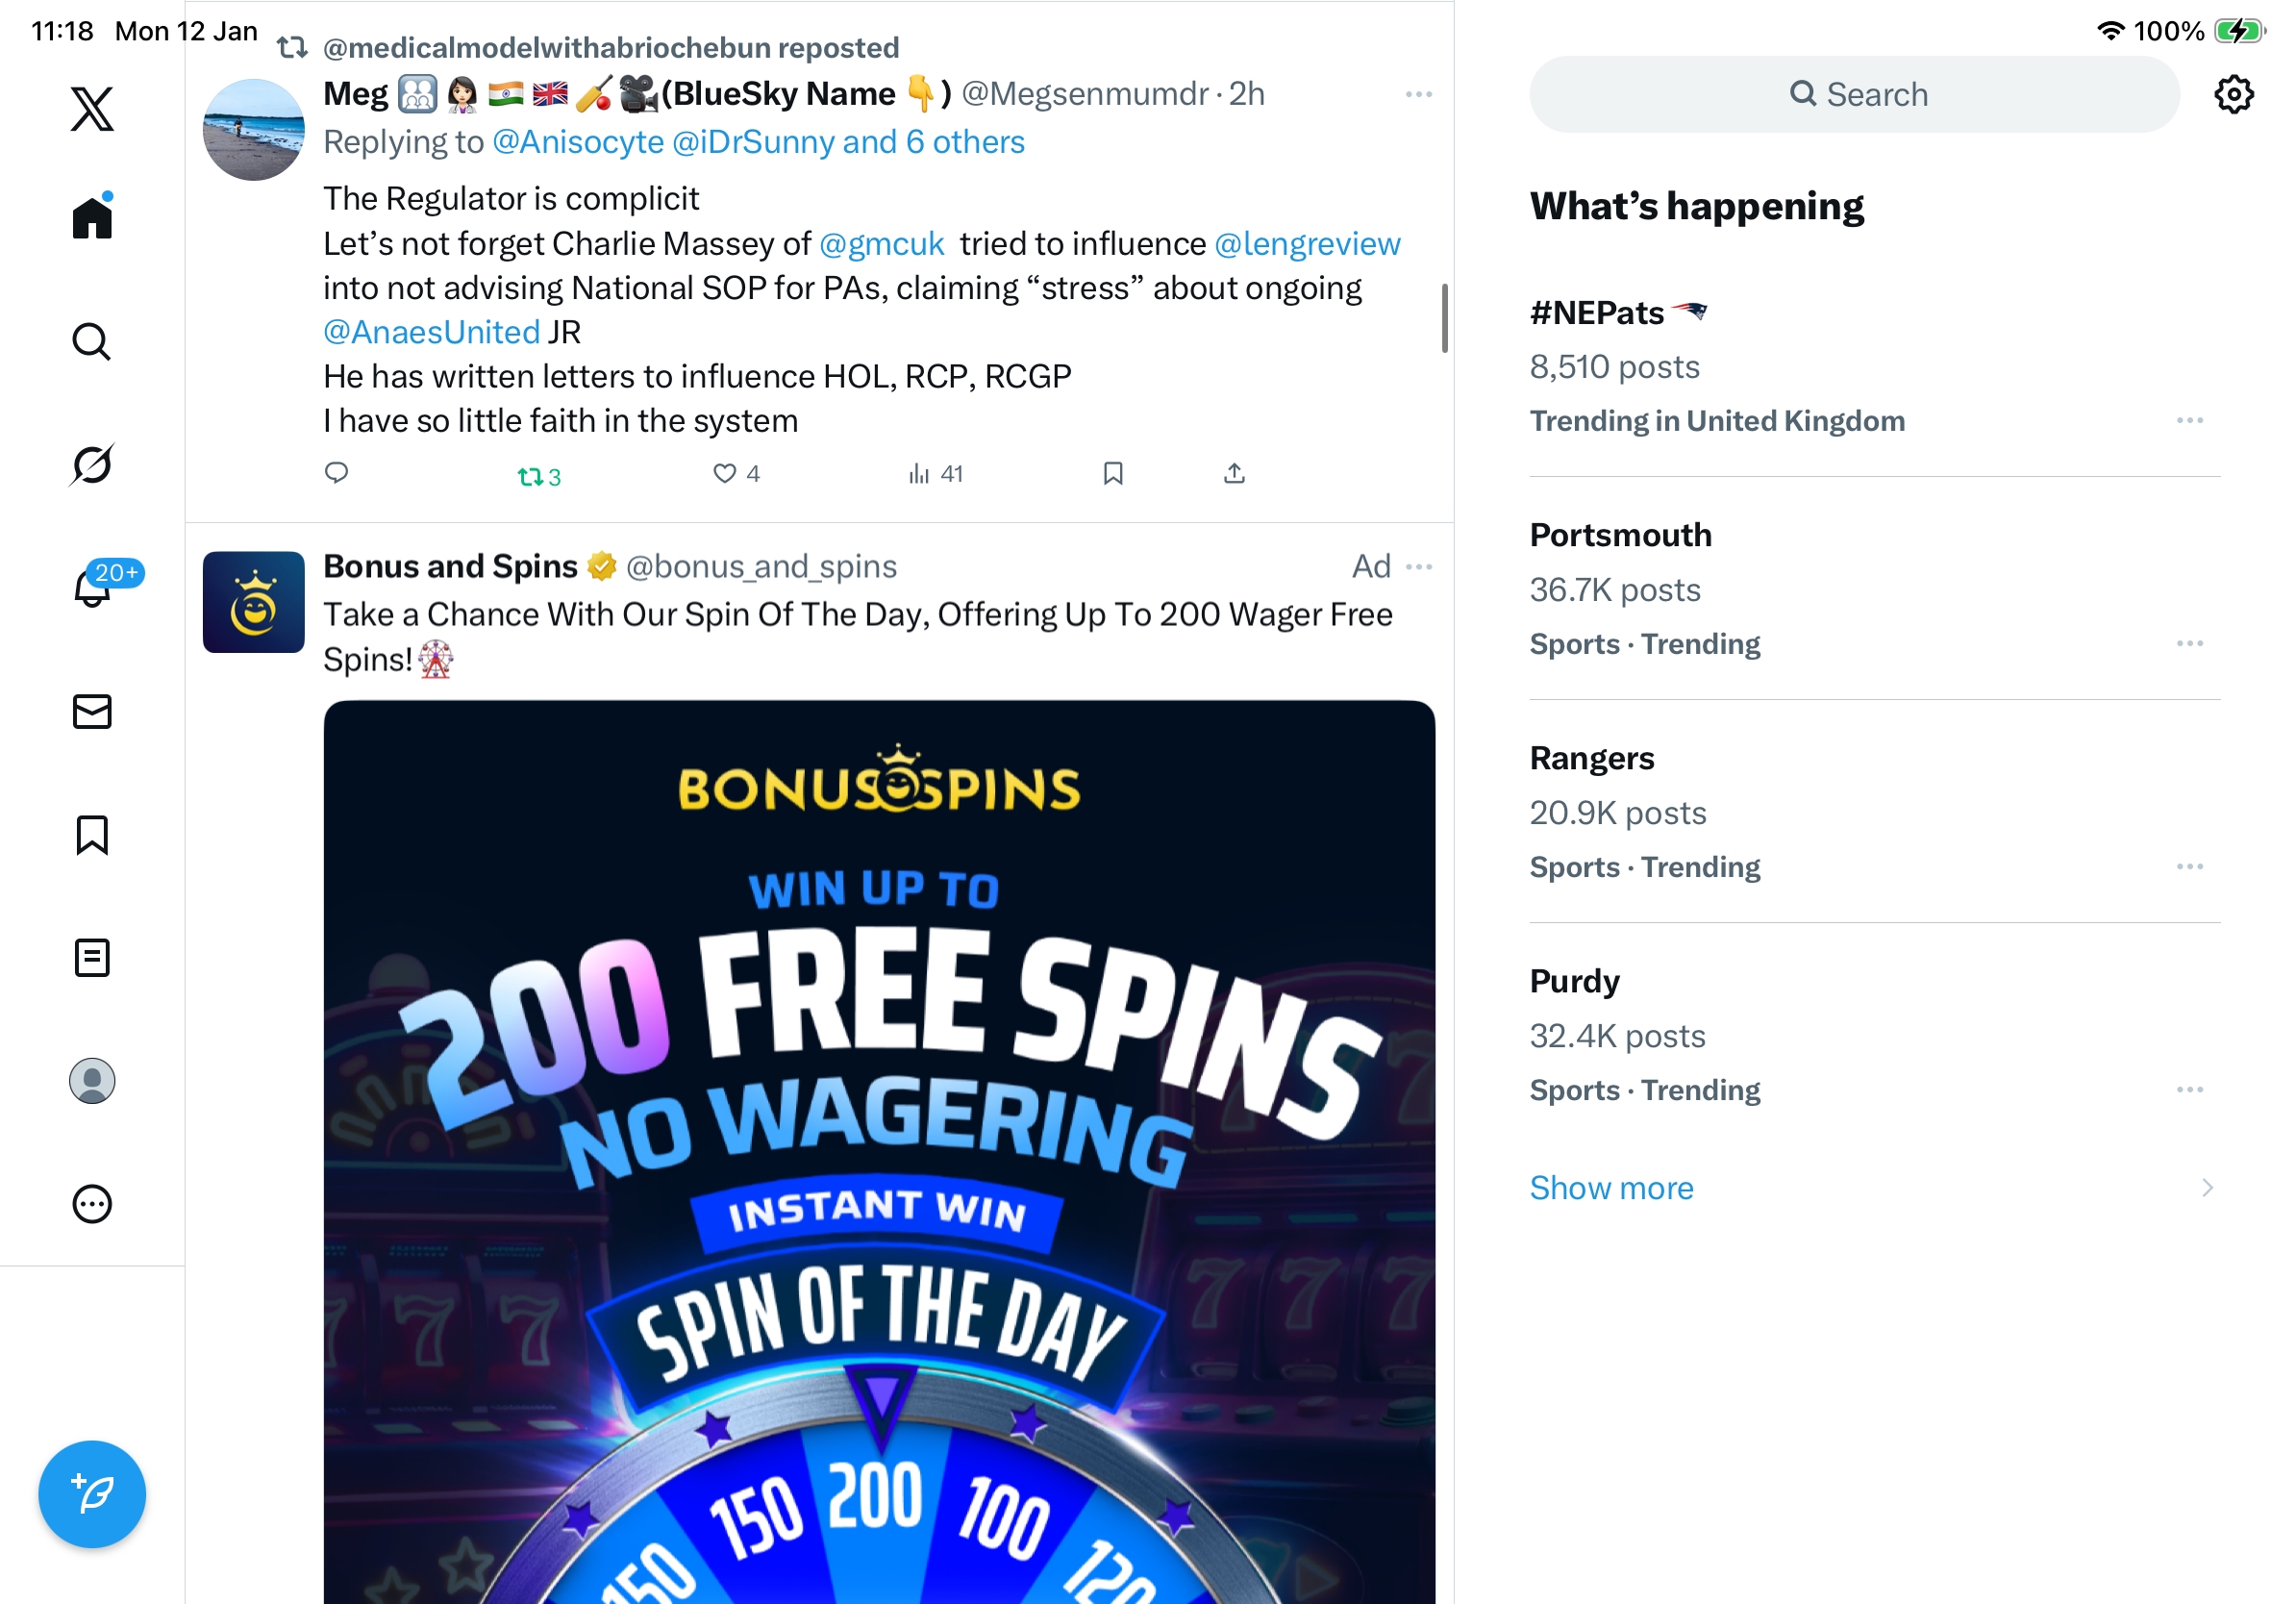Click the Search input field
The height and width of the screenshot is (1604, 2296).
tap(1854, 95)
